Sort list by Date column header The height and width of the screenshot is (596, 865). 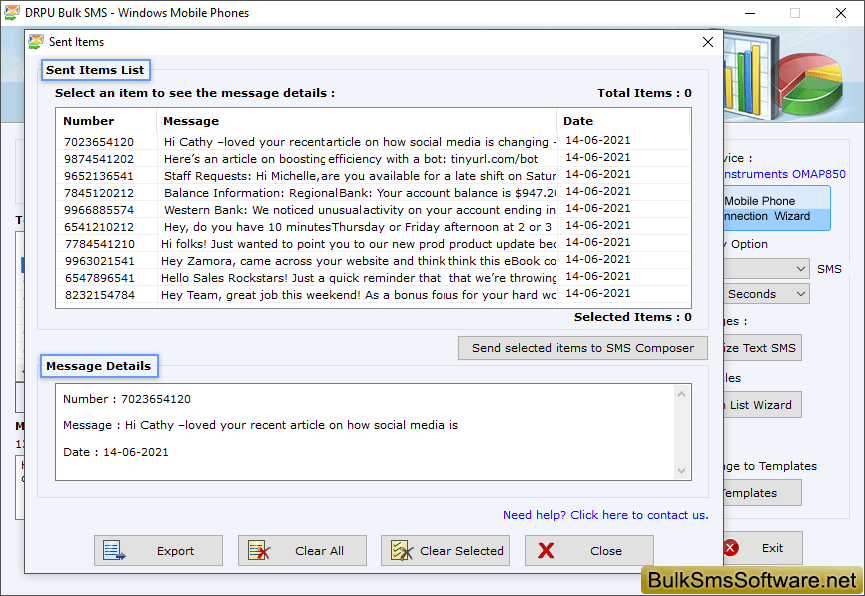click(623, 121)
